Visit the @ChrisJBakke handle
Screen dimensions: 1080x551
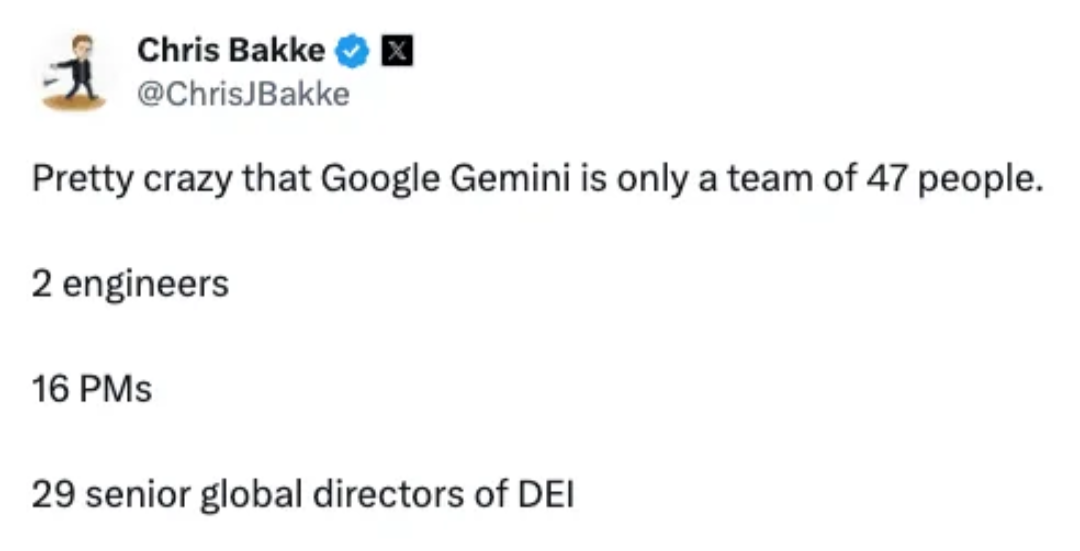pyautogui.click(x=244, y=94)
